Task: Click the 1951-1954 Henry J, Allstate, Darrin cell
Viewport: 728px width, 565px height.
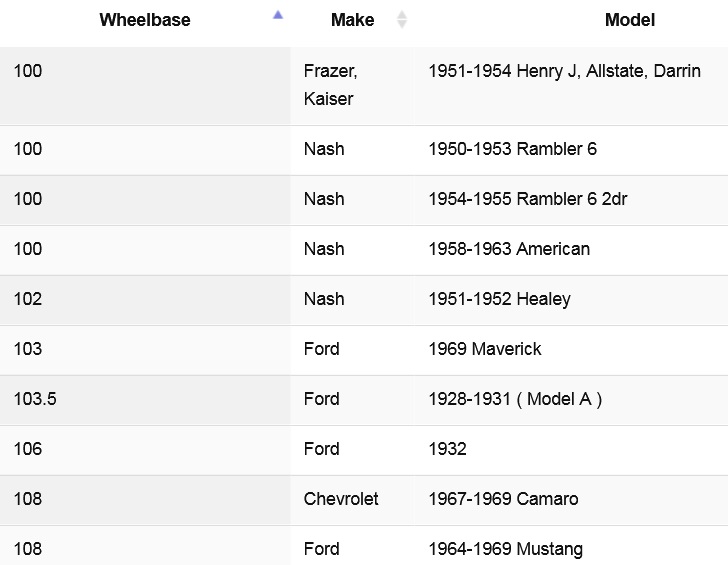Action: 564,72
